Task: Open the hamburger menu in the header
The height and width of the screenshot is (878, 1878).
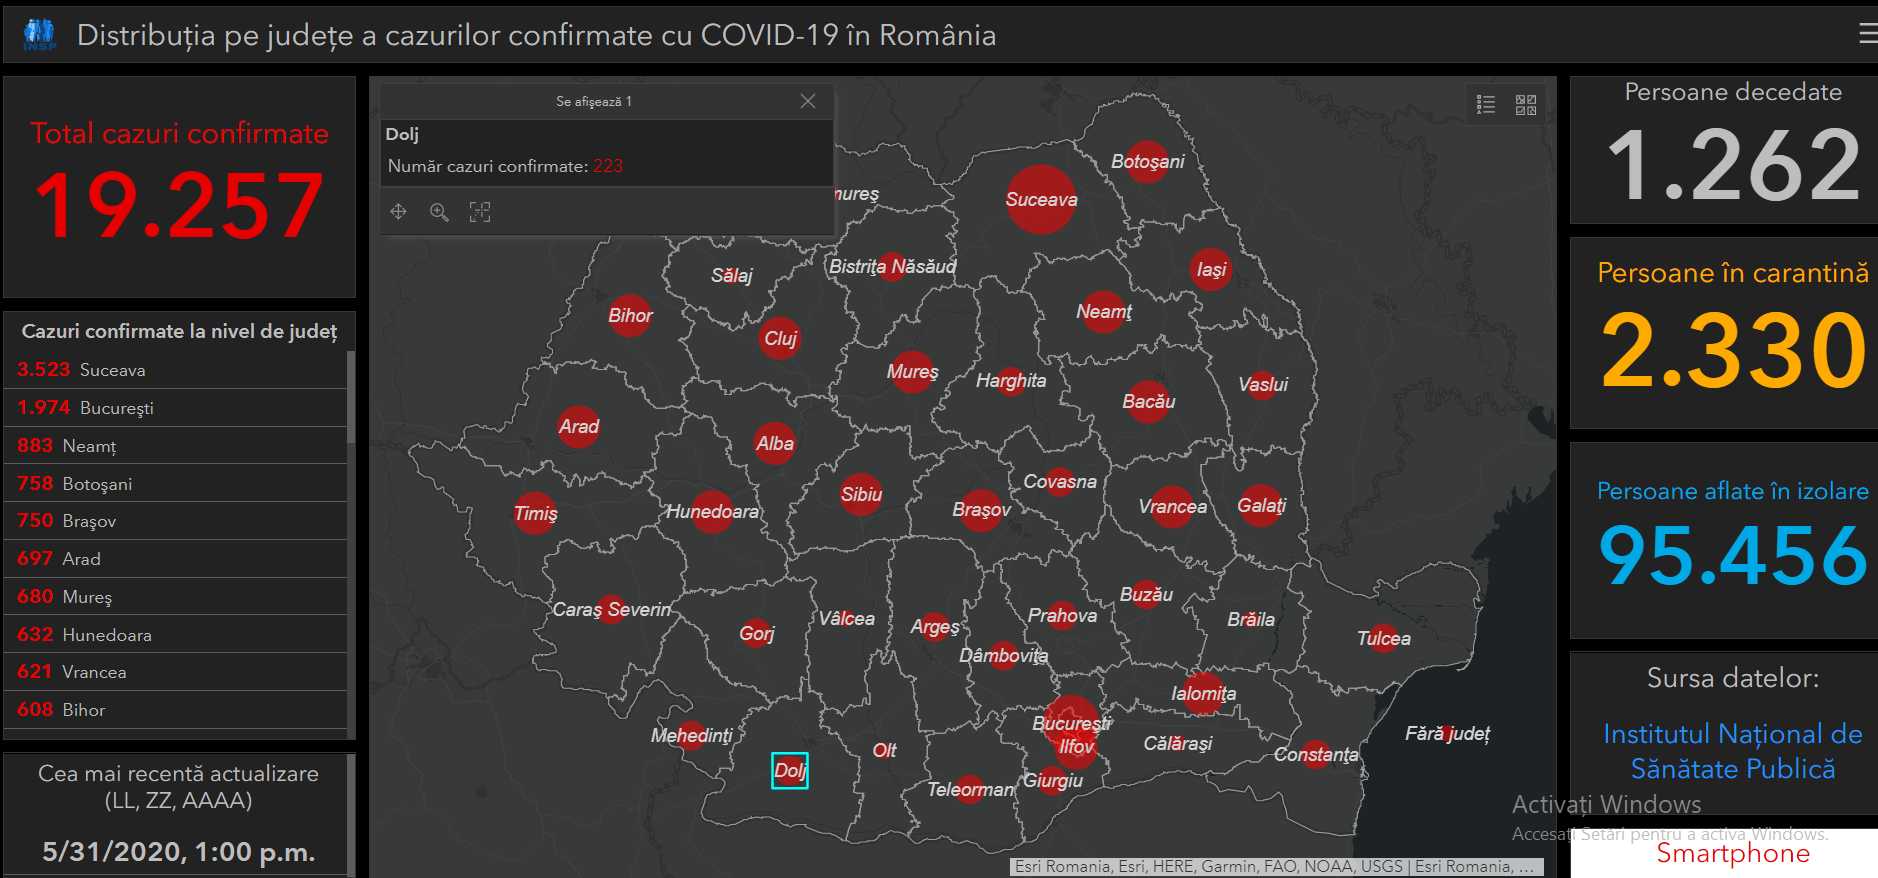Action: pyautogui.click(x=1866, y=34)
